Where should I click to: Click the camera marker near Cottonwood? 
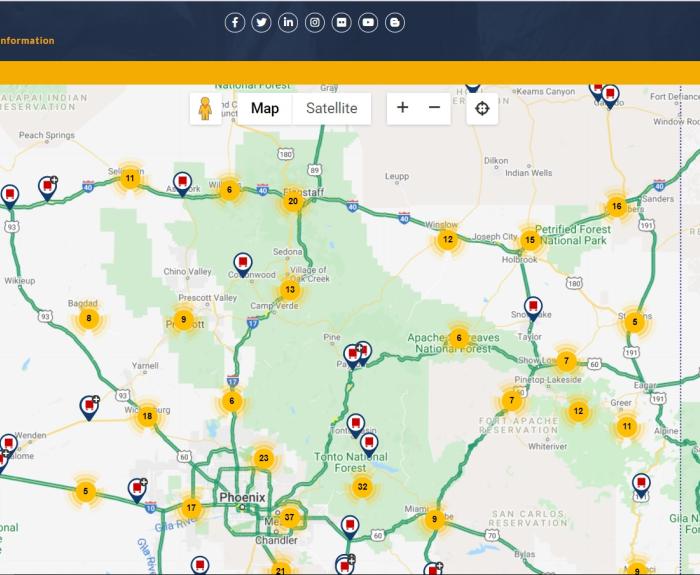point(242,264)
